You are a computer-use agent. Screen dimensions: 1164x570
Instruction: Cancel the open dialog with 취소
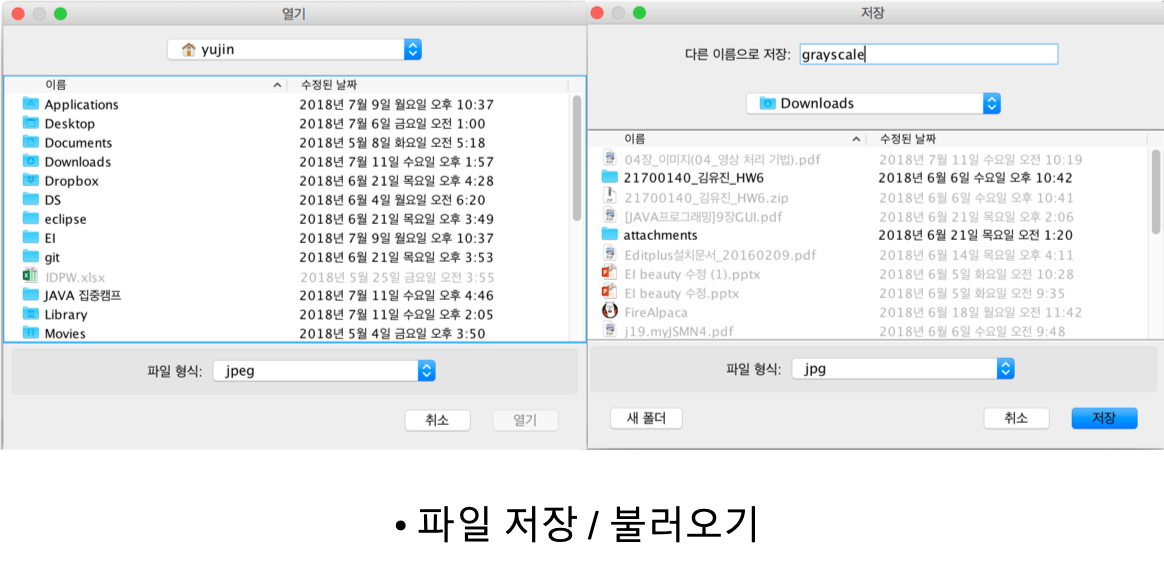pyautogui.click(x=437, y=421)
